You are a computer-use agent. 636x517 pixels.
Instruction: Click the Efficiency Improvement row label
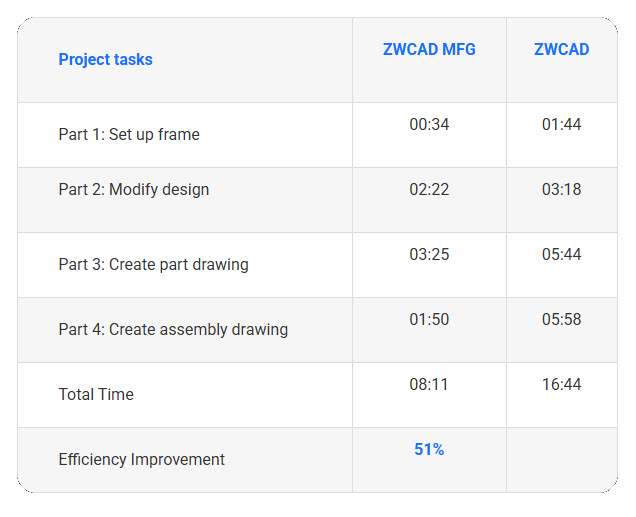tap(141, 460)
